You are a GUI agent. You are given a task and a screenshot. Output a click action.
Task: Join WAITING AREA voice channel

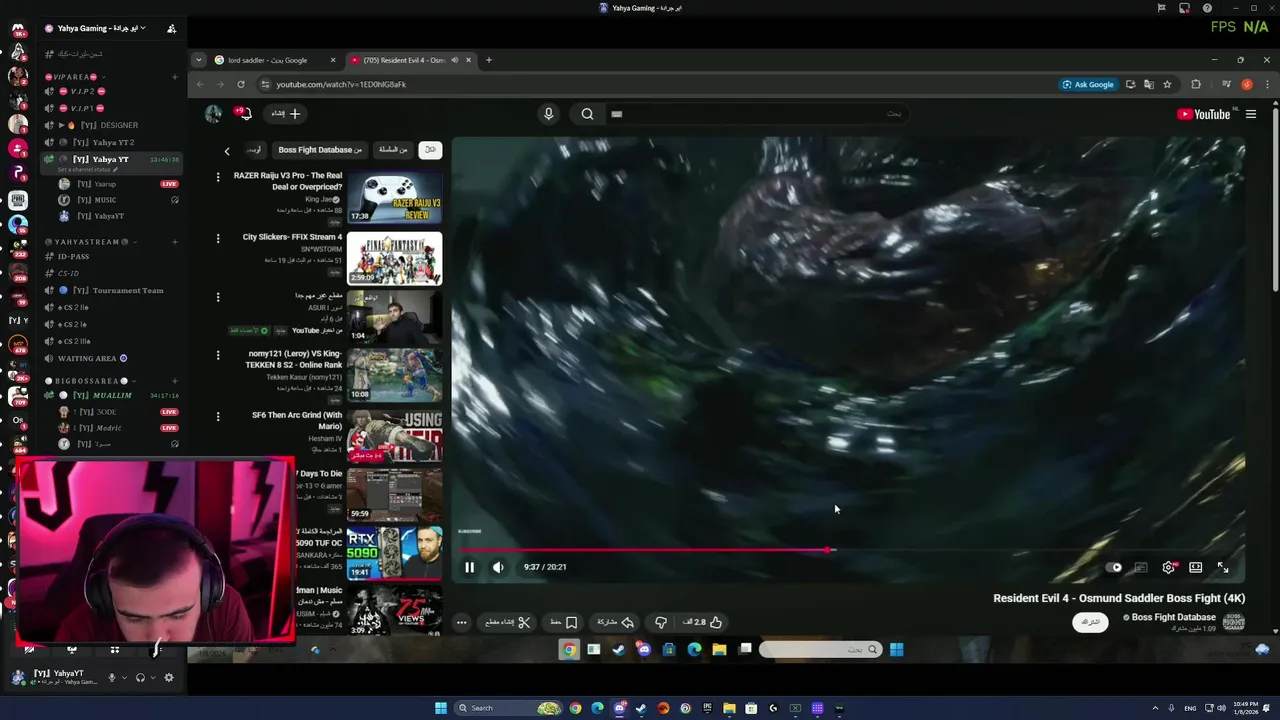(x=113, y=358)
